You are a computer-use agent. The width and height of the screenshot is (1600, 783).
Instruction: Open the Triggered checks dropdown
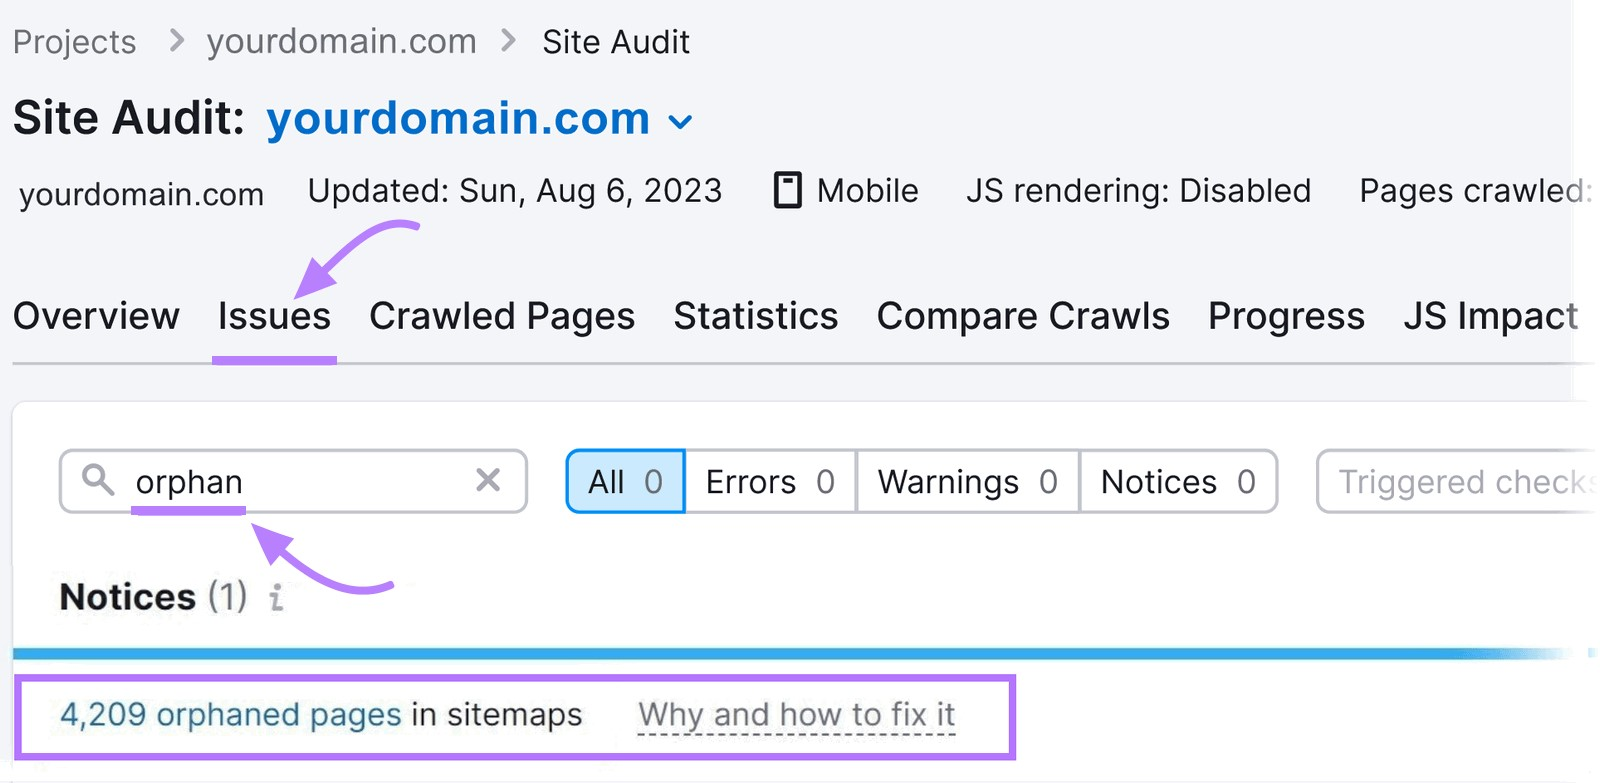click(1457, 481)
